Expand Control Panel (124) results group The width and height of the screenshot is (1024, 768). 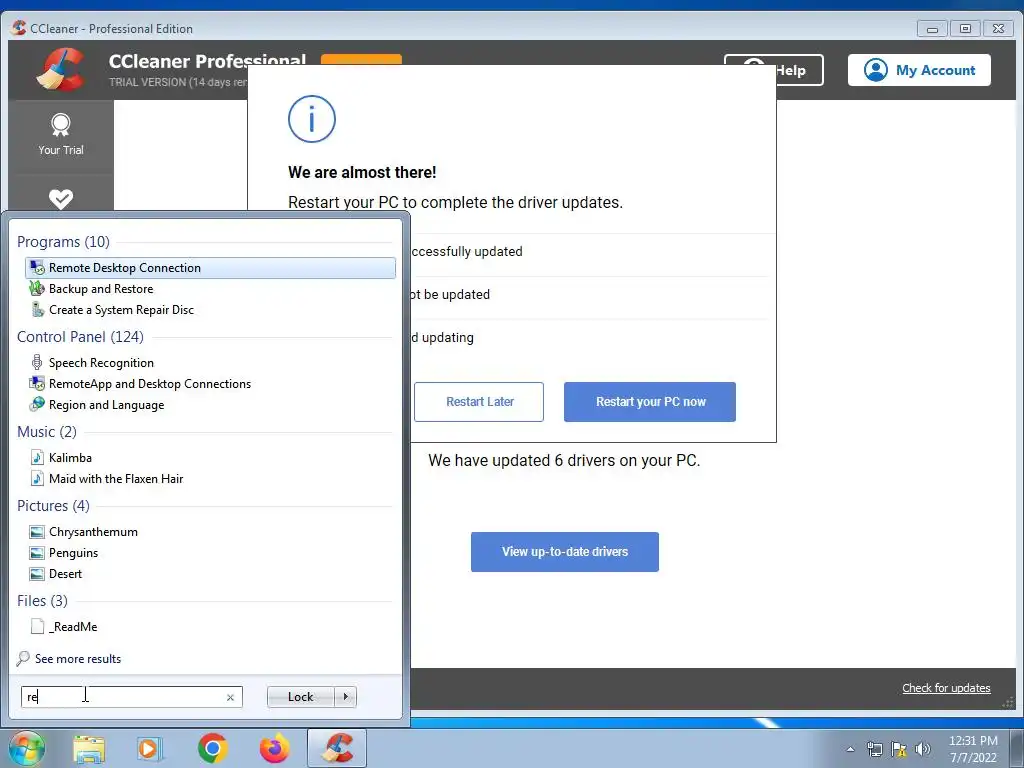pyautogui.click(x=80, y=336)
